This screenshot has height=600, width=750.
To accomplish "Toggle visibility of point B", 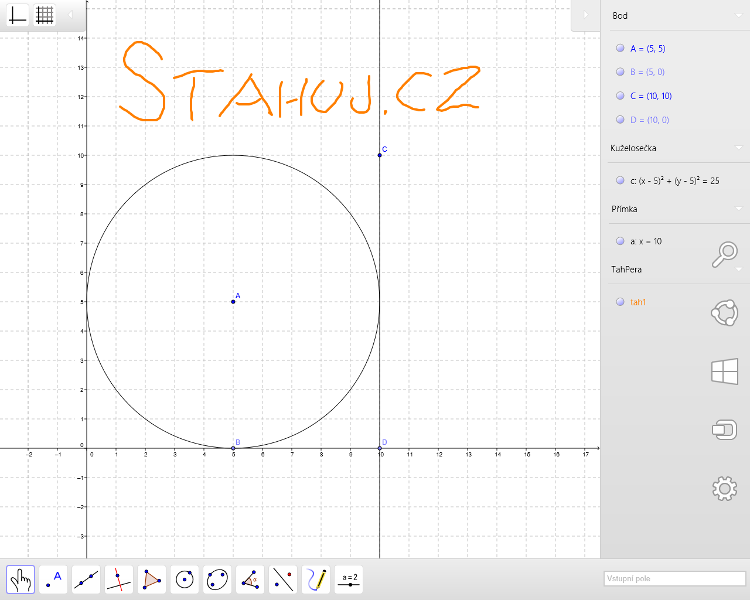I will click(x=620, y=72).
